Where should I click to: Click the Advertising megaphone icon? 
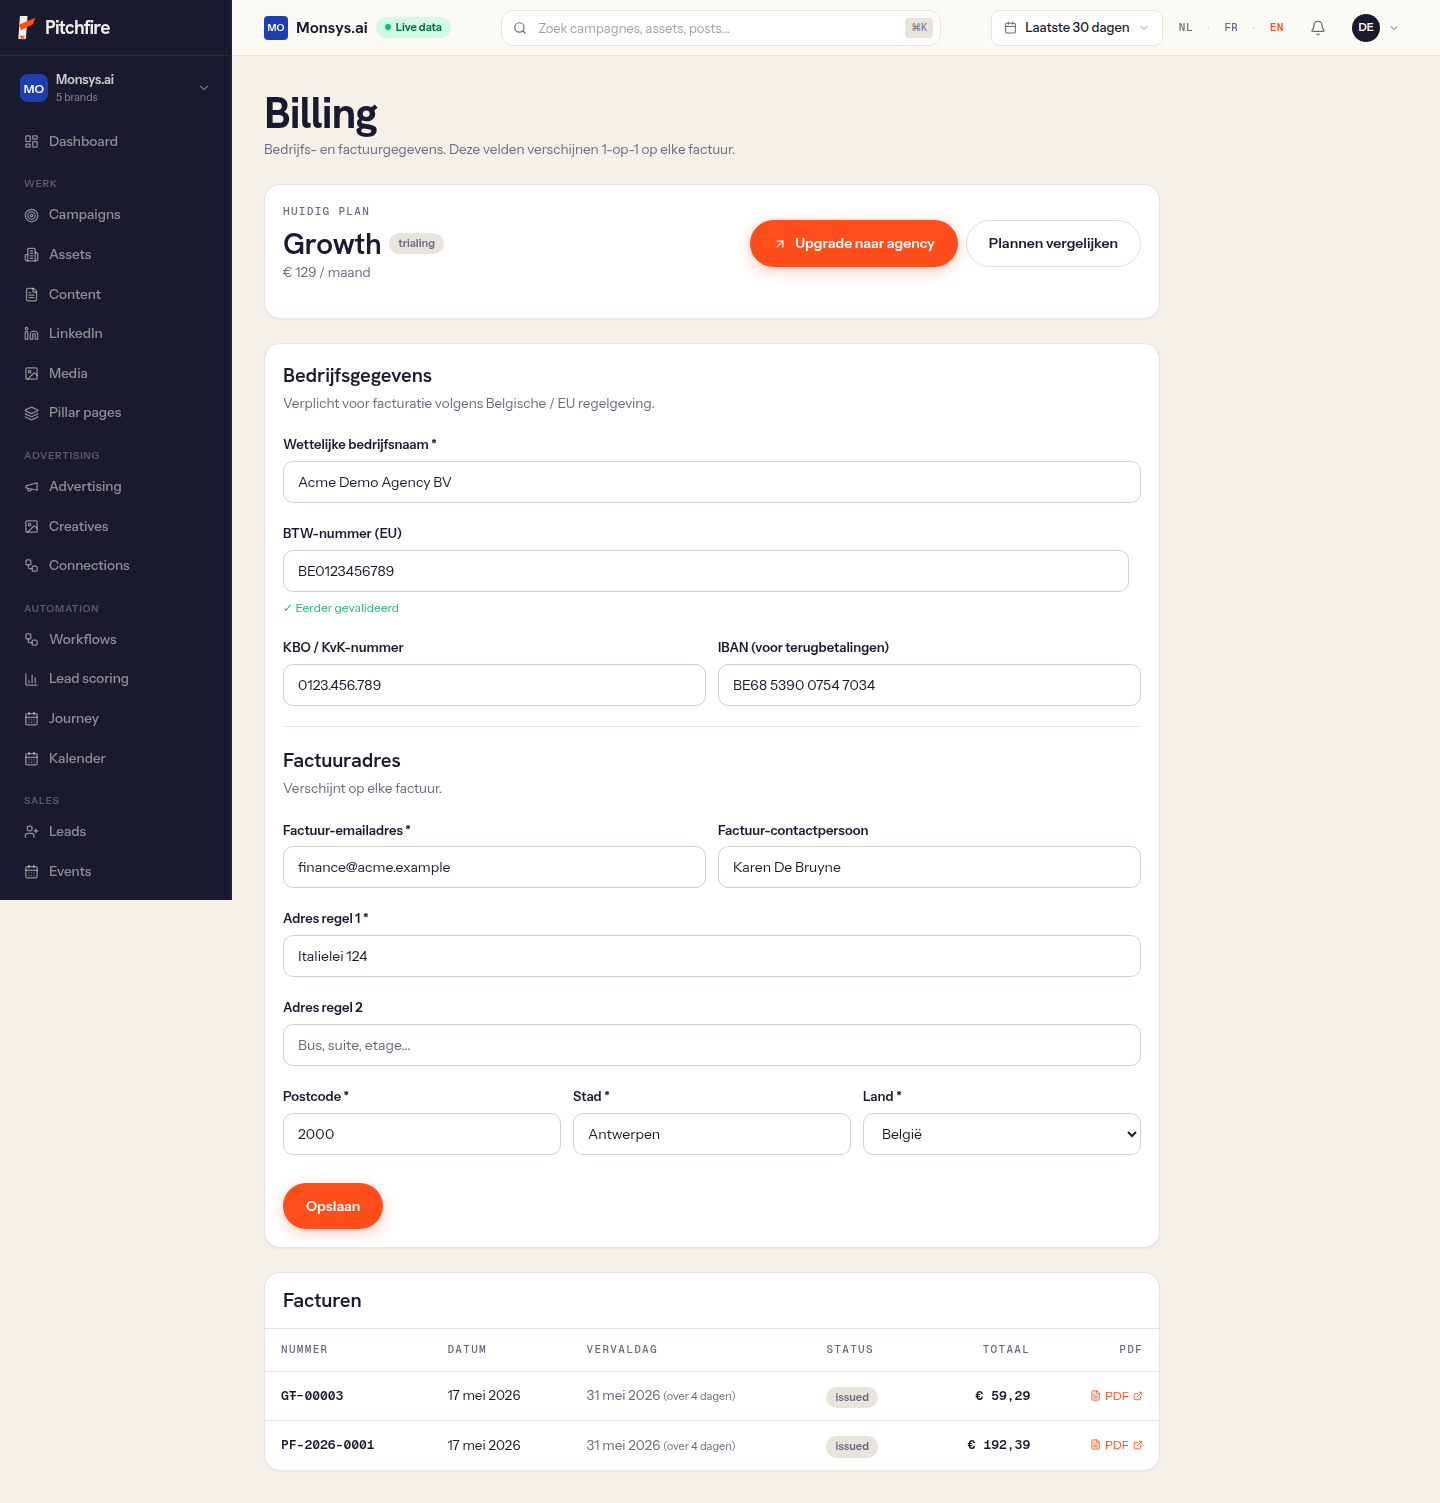tap(31, 487)
